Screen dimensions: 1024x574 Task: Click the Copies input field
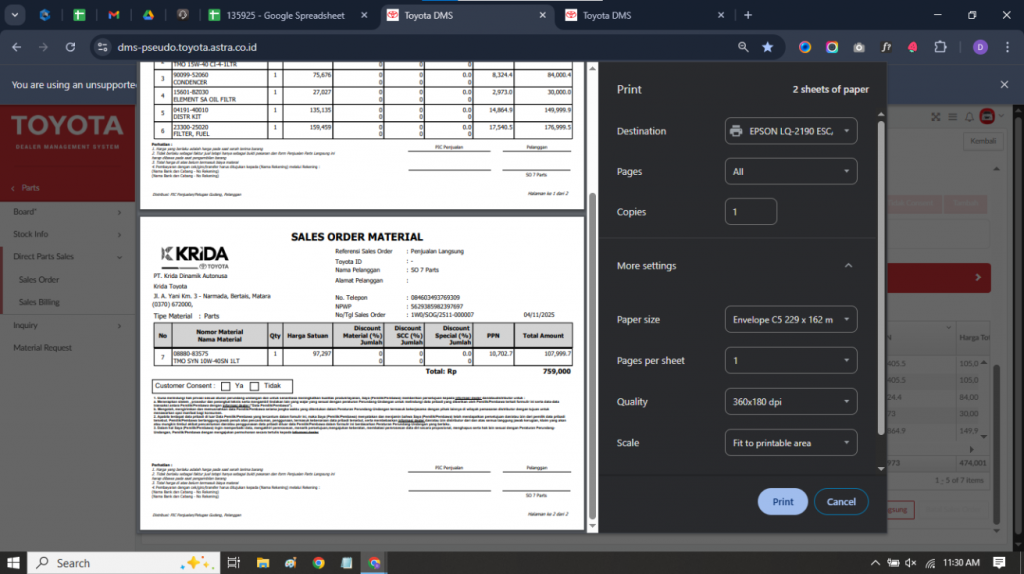pos(750,212)
